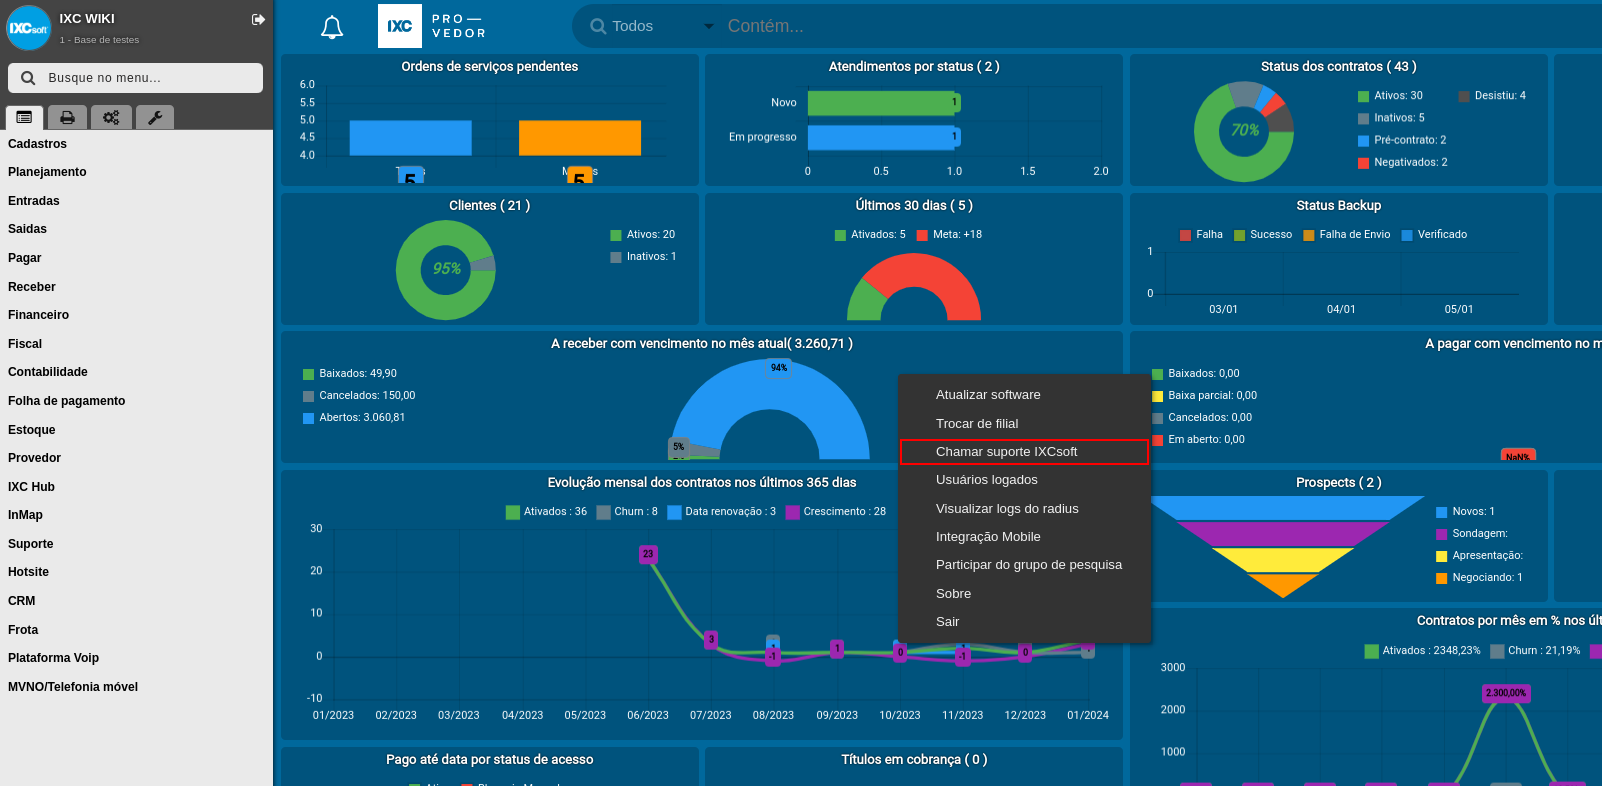Choose 'Chamar suporte IXCsoft' option
This screenshot has height=786, width=1602.
(x=1025, y=452)
